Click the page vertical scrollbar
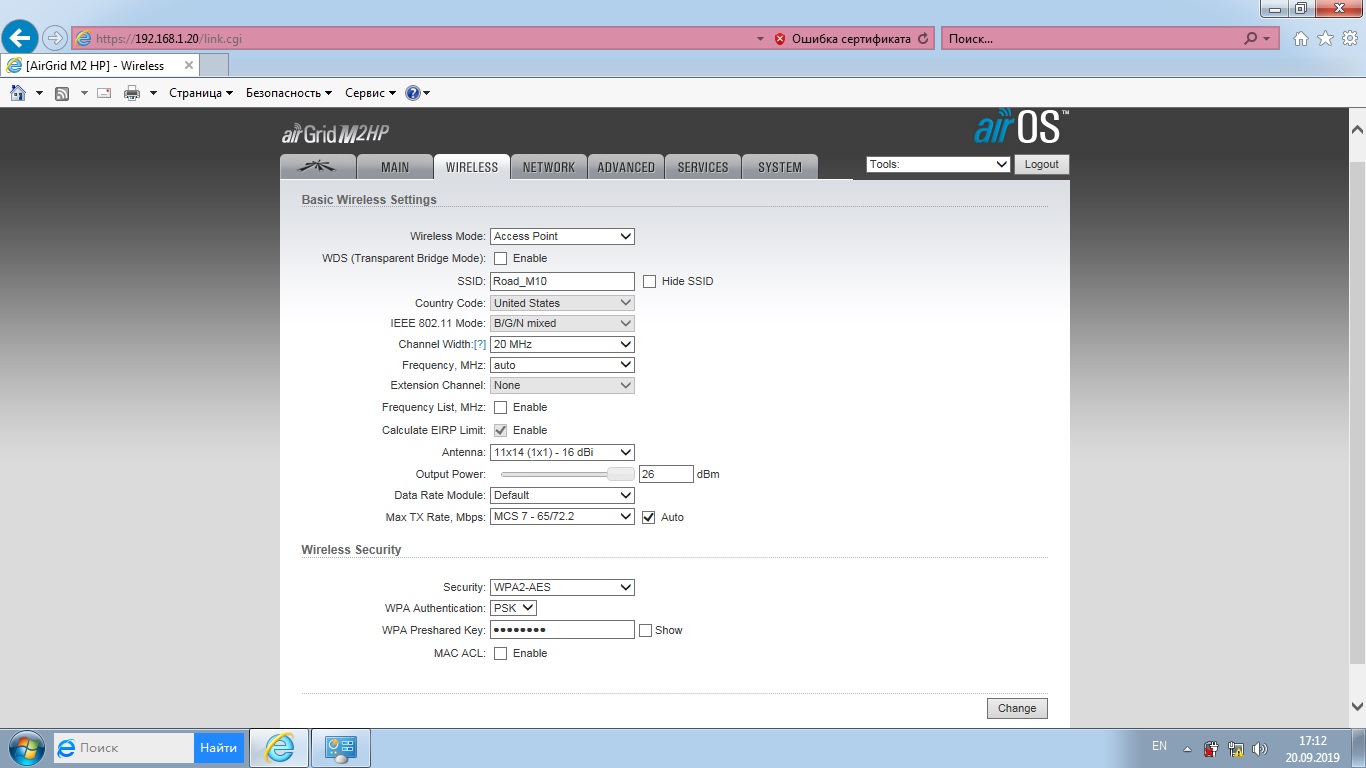1366x768 pixels. click(x=1357, y=418)
